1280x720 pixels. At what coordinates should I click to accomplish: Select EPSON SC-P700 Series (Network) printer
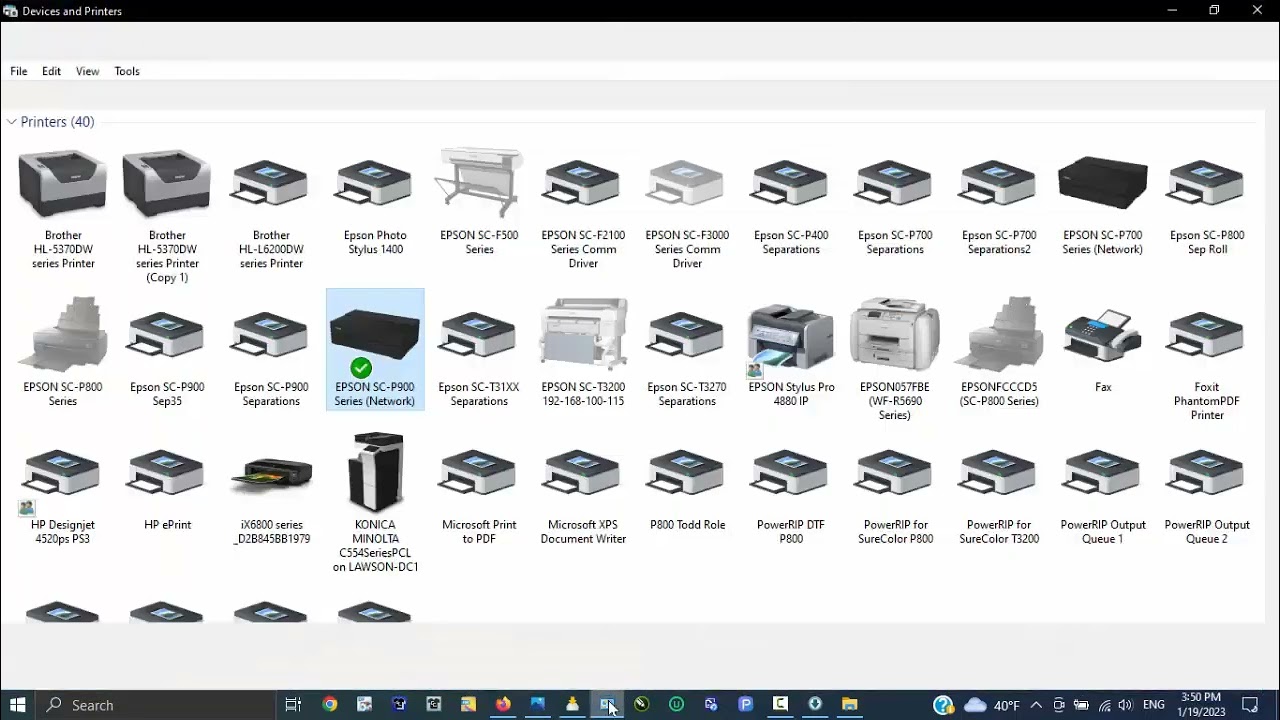(1103, 205)
